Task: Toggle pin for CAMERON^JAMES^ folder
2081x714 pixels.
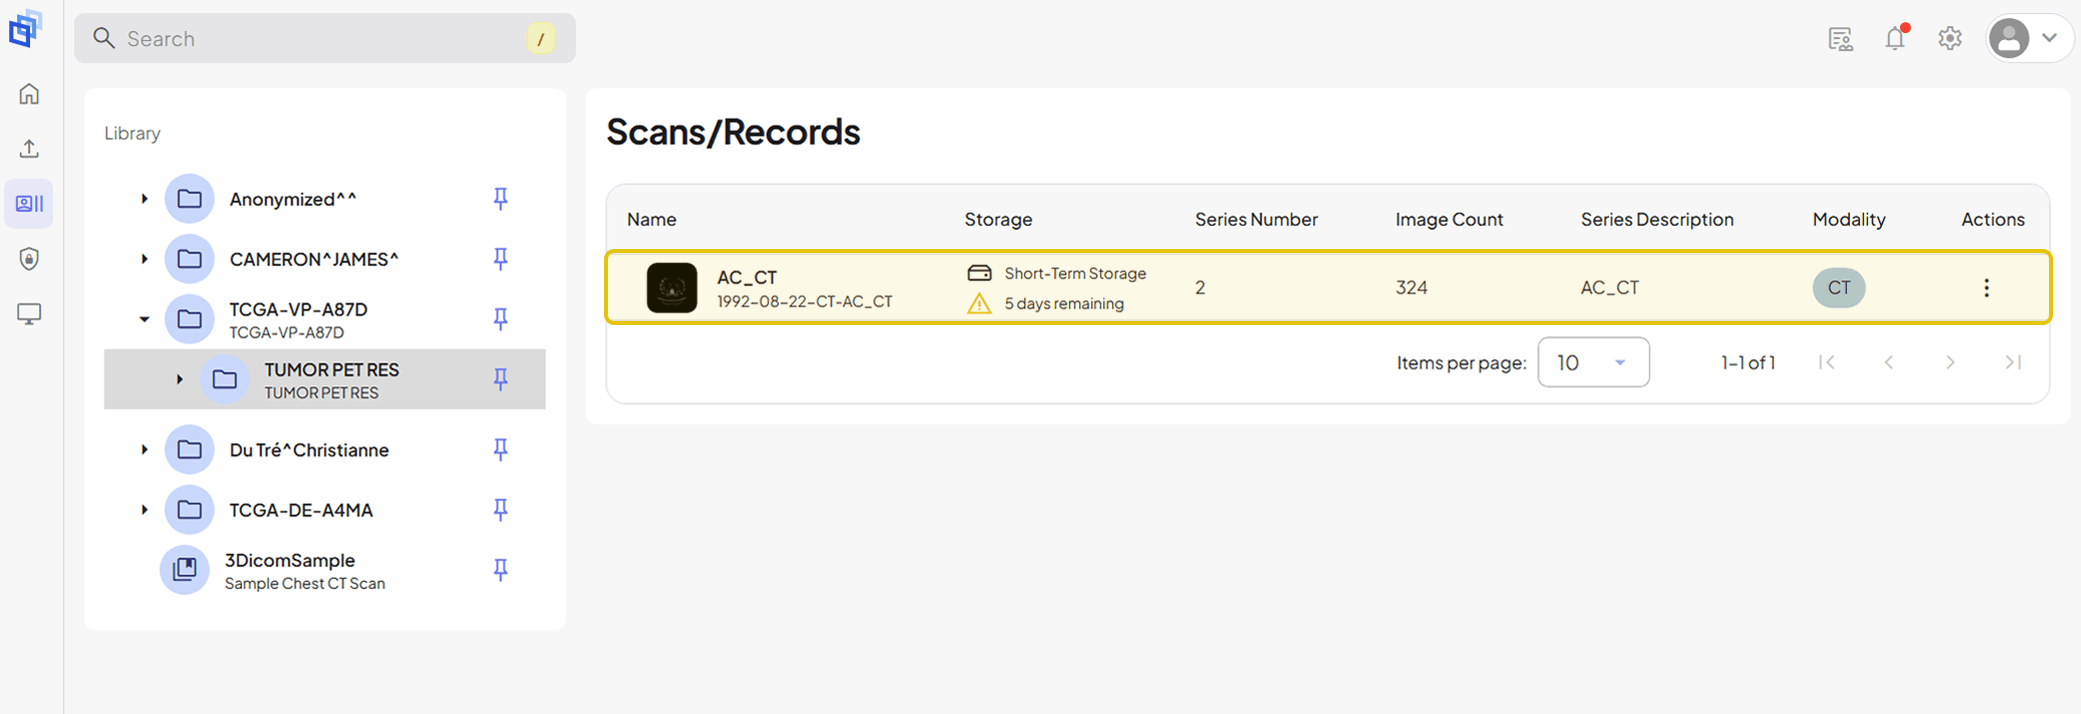Action: tap(501, 258)
